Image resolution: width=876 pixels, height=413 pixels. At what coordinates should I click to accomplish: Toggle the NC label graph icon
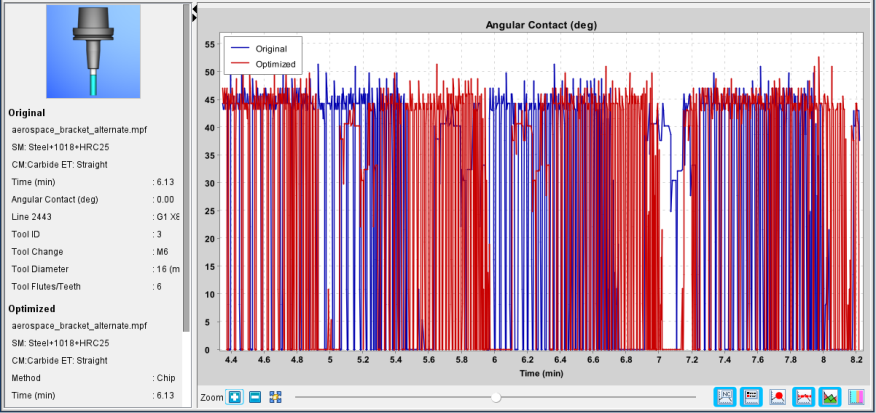pyautogui.click(x=725, y=397)
